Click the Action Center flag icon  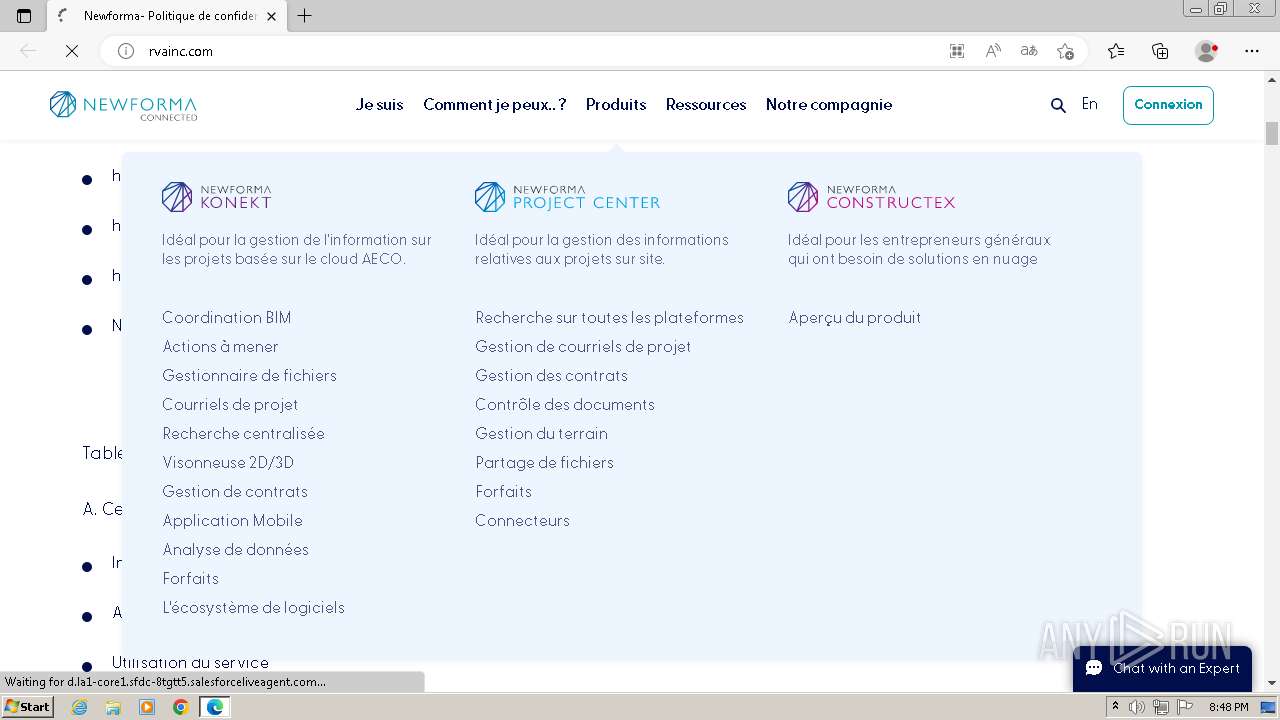(x=1185, y=707)
